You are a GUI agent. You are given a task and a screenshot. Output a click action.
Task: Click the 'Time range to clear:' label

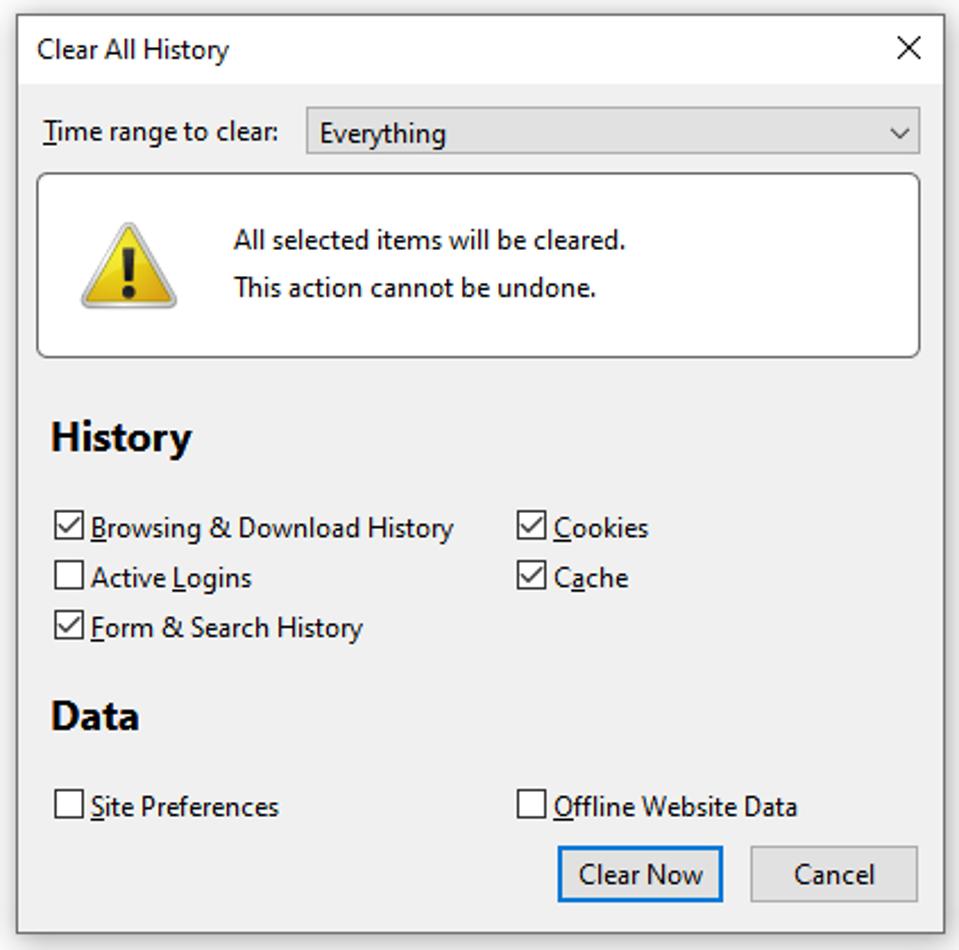(x=160, y=132)
